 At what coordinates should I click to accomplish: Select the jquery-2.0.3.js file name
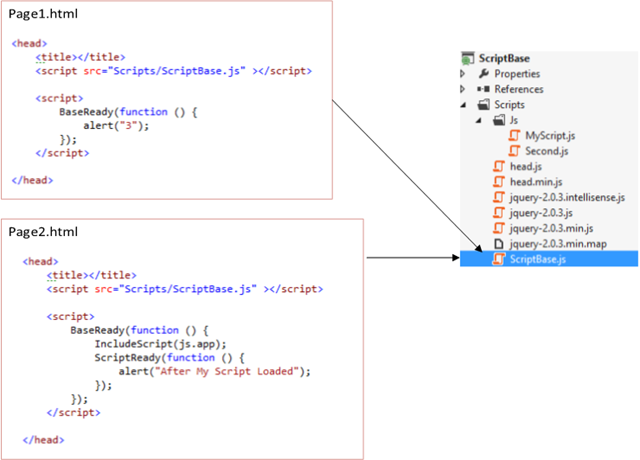coord(541,213)
